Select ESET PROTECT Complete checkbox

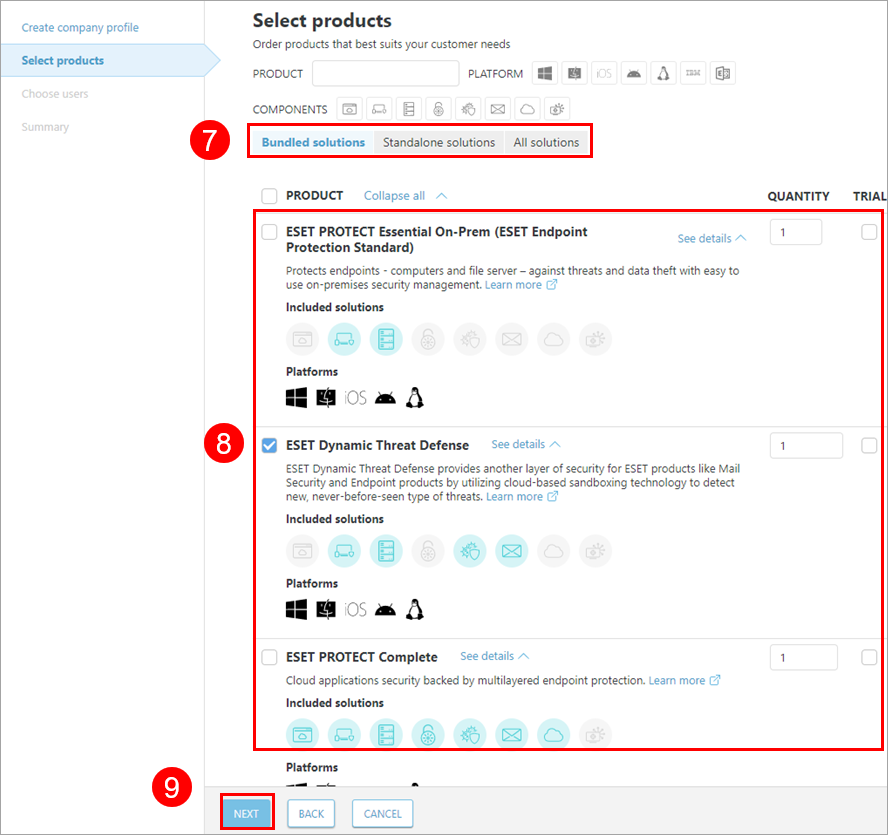point(270,657)
